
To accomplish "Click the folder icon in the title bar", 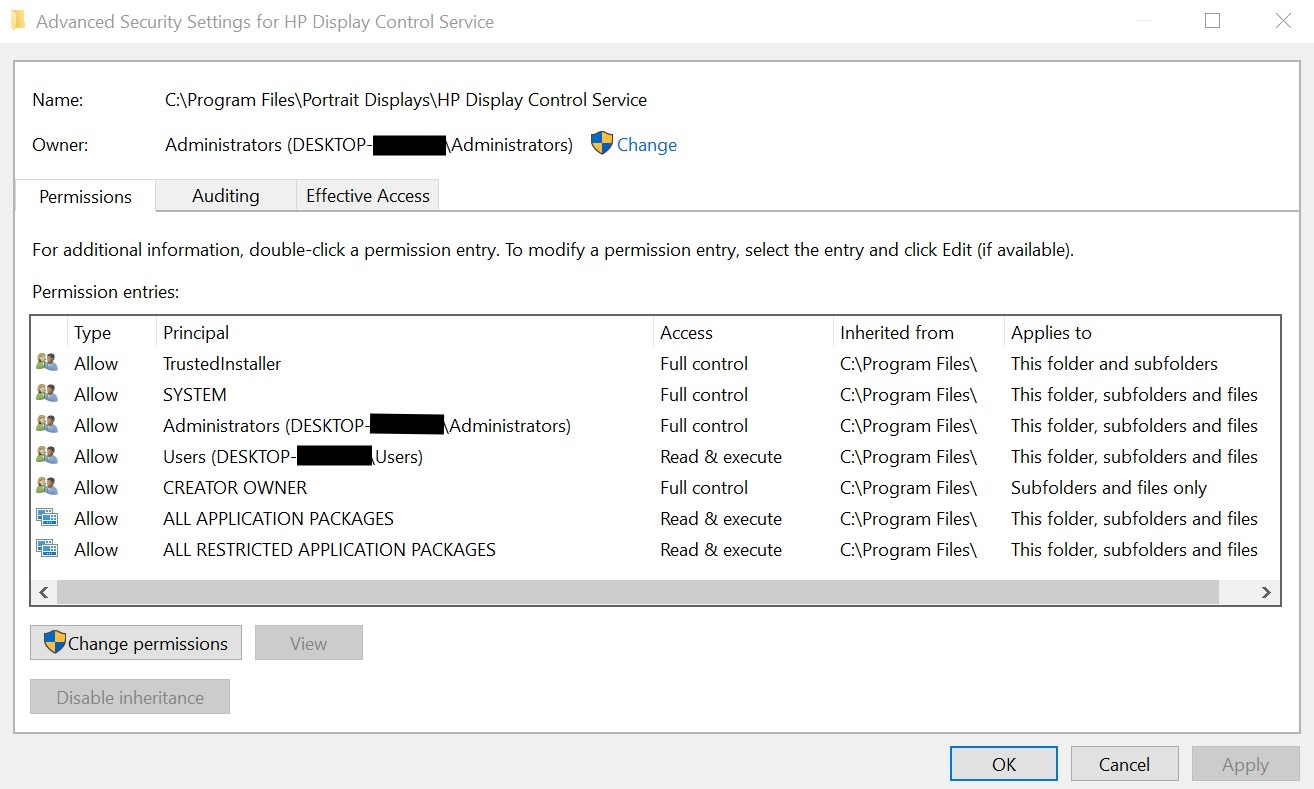I will click(x=17, y=18).
